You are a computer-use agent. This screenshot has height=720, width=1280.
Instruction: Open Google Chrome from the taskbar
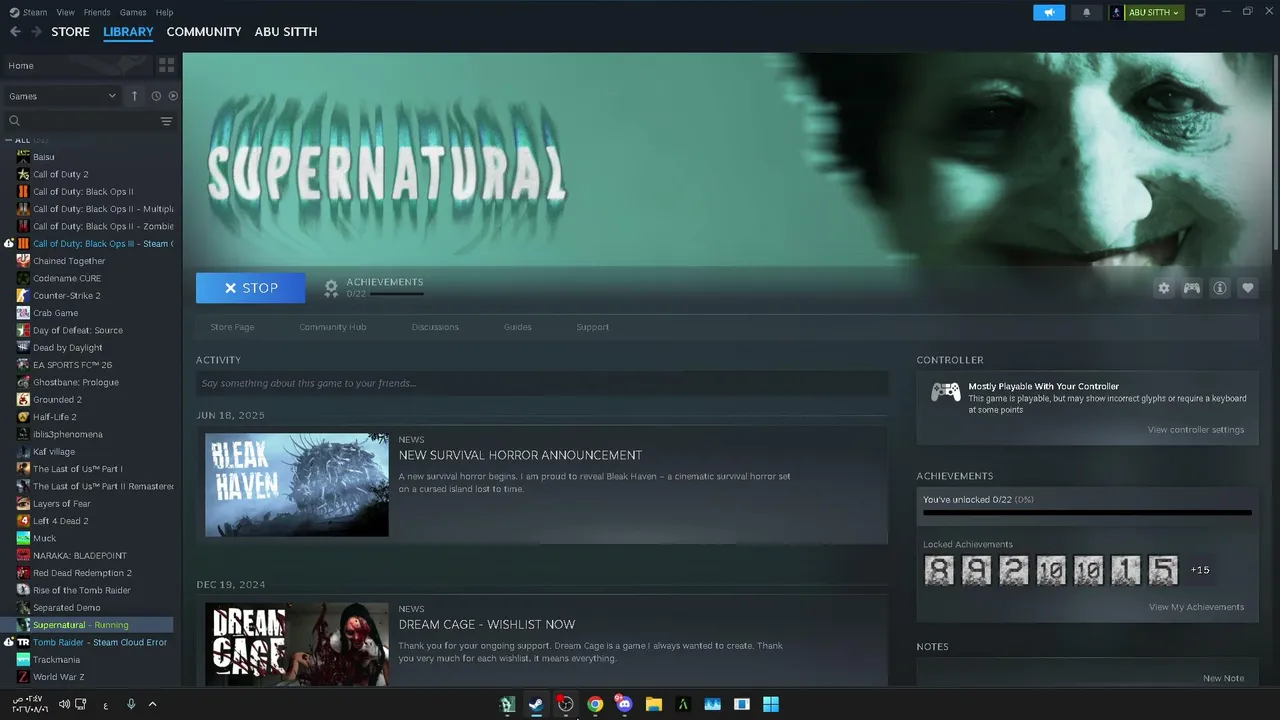(595, 704)
